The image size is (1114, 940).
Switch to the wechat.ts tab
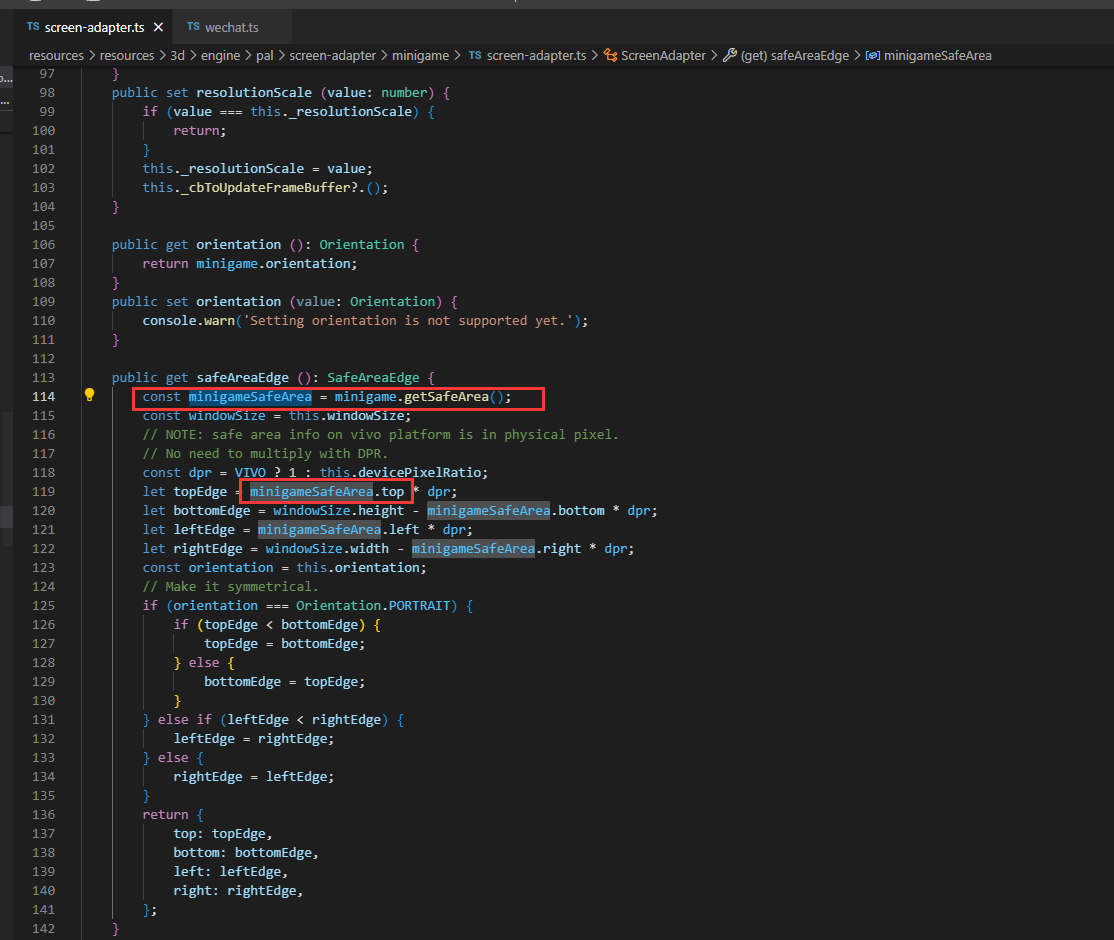tap(232, 27)
